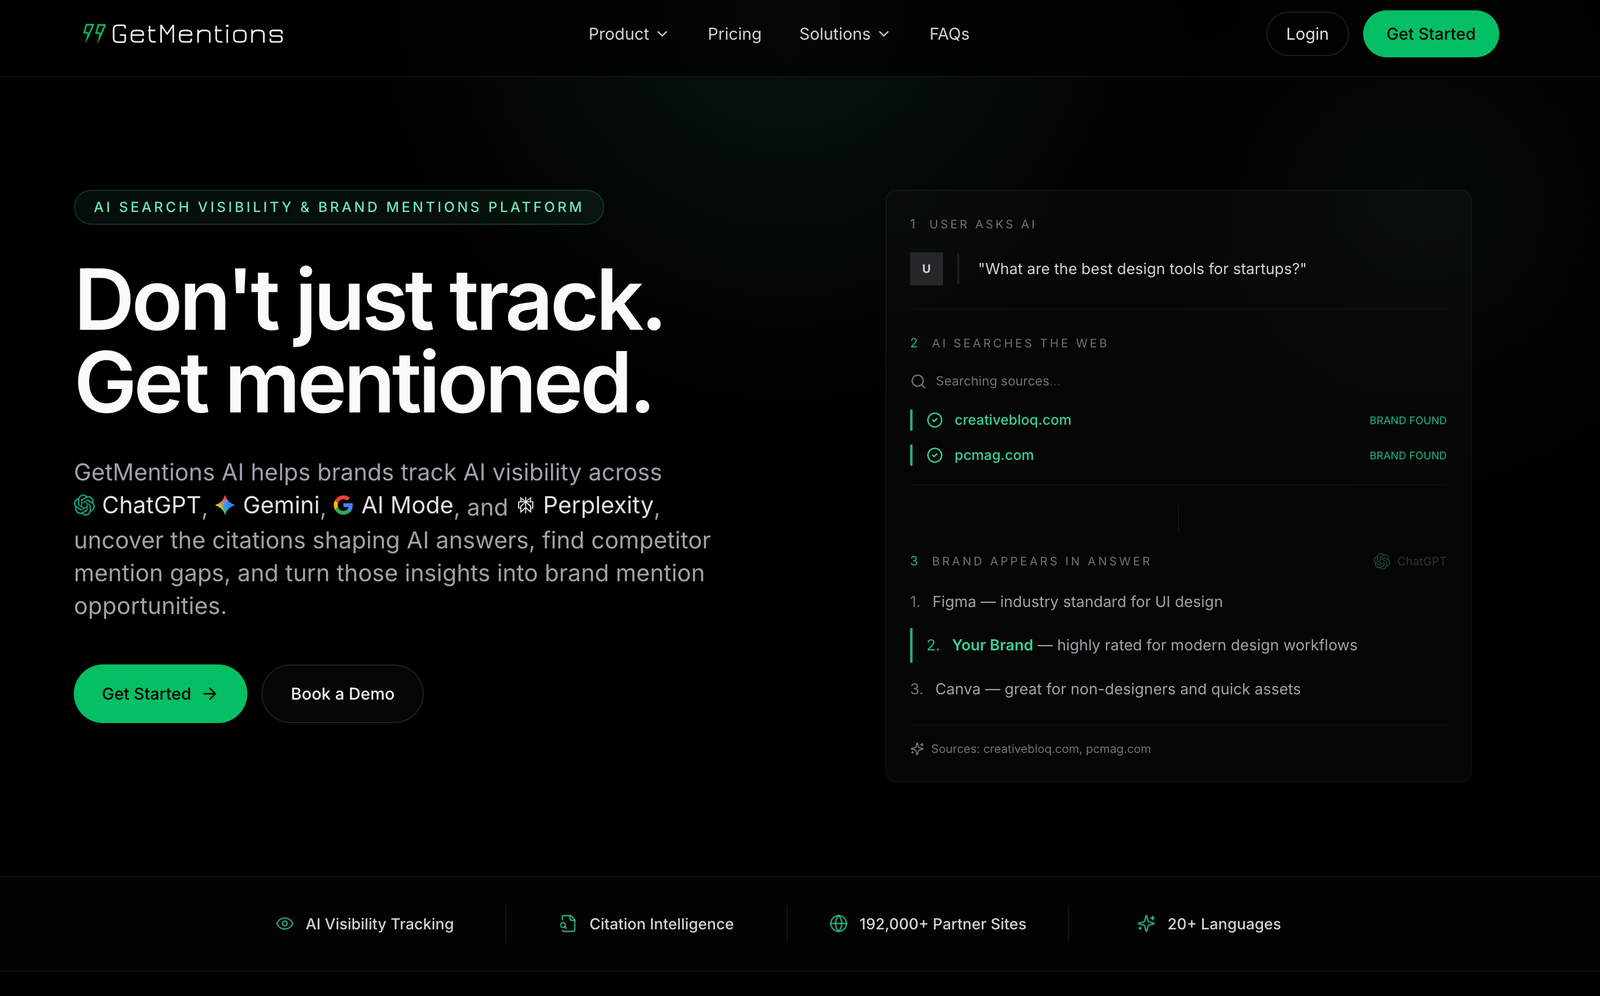Click the search magnifier beside Searching sources
Image resolution: width=1600 pixels, height=996 pixels.
917,381
